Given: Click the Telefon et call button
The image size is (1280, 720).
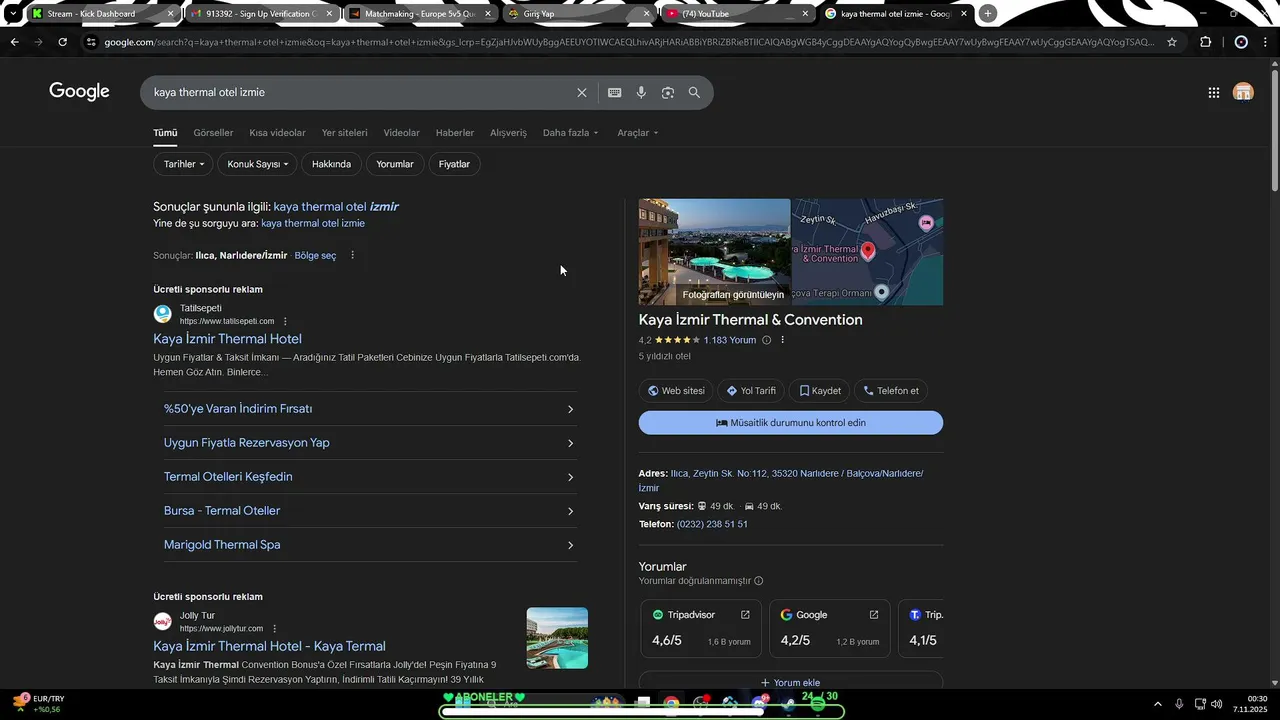Looking at the screenshot, I should 891,391.
